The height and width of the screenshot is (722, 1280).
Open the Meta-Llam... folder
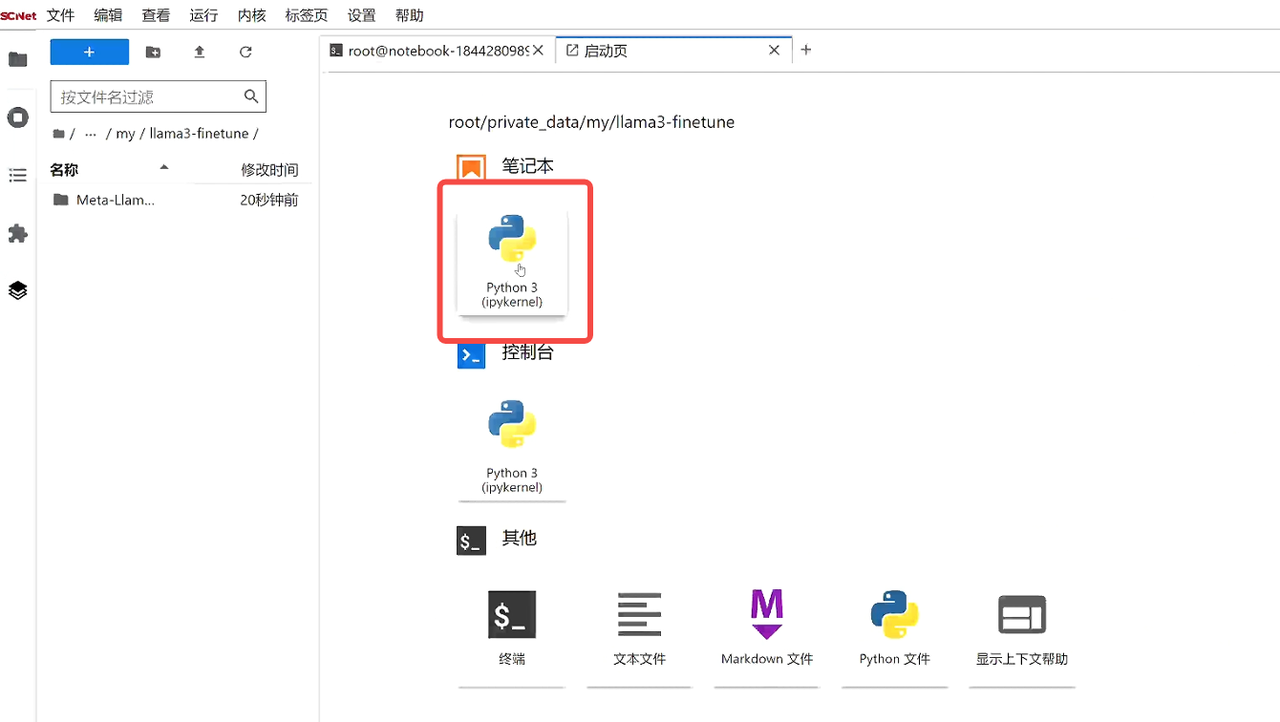(x=115, y=200)
